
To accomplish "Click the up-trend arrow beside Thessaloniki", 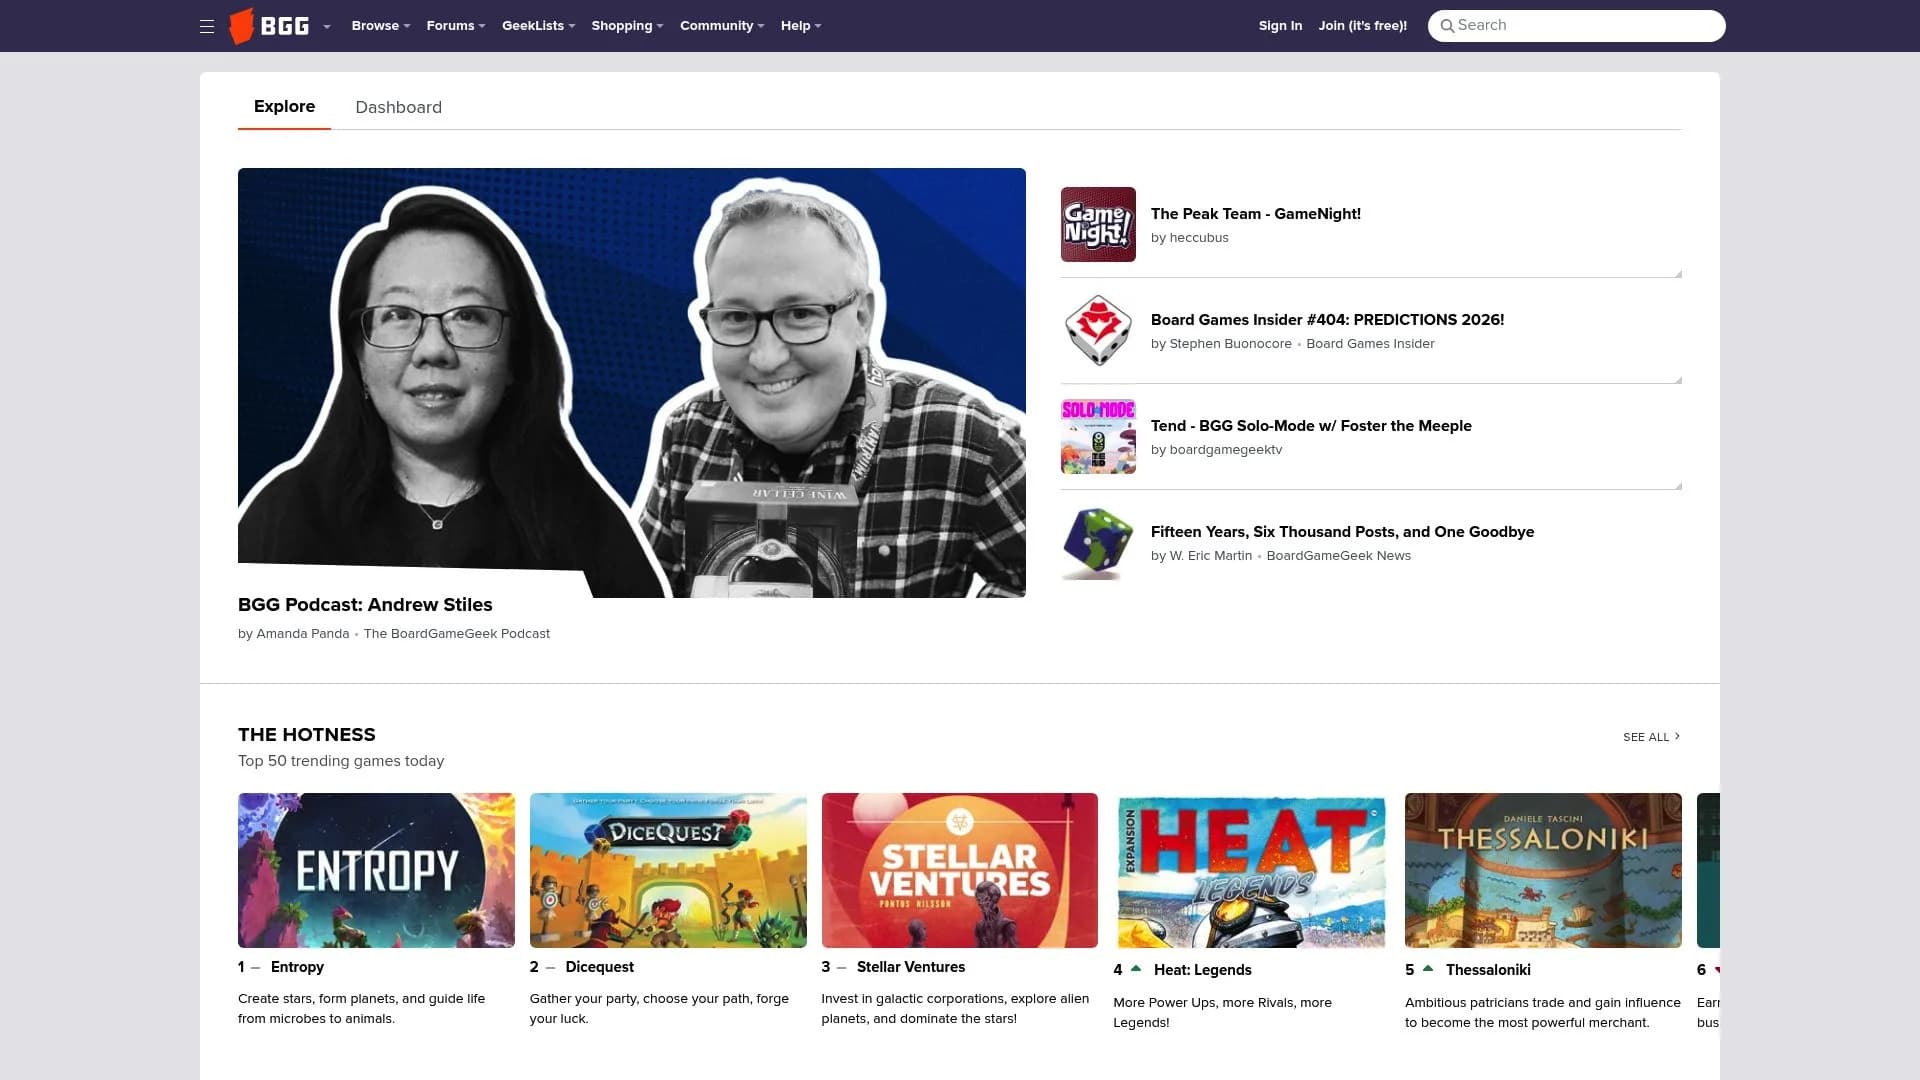I will pos(1428,968).
